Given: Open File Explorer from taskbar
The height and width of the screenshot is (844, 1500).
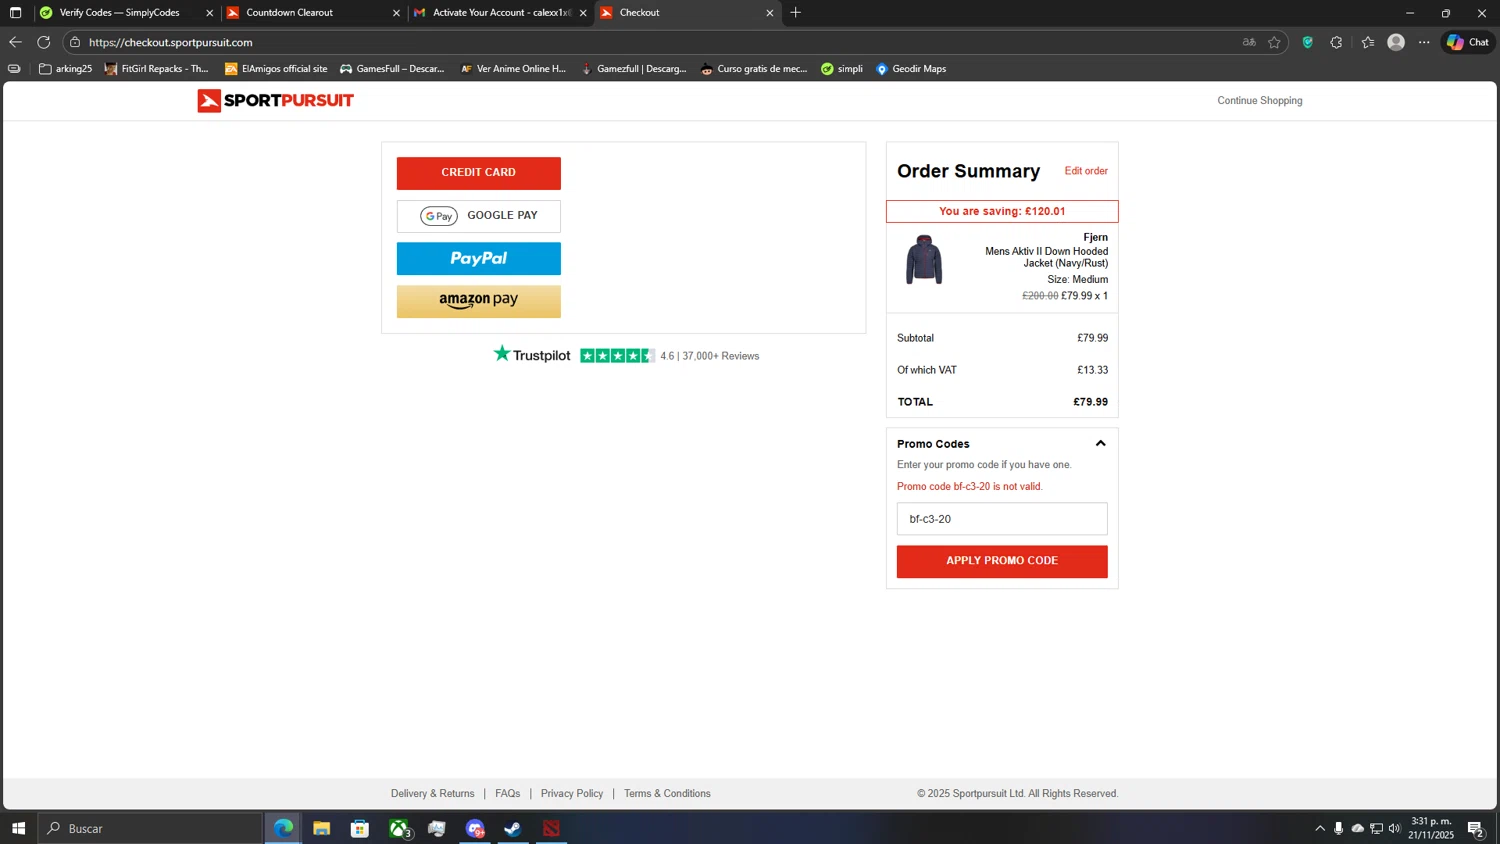Looking at the screenshot, I should [321, 828].
